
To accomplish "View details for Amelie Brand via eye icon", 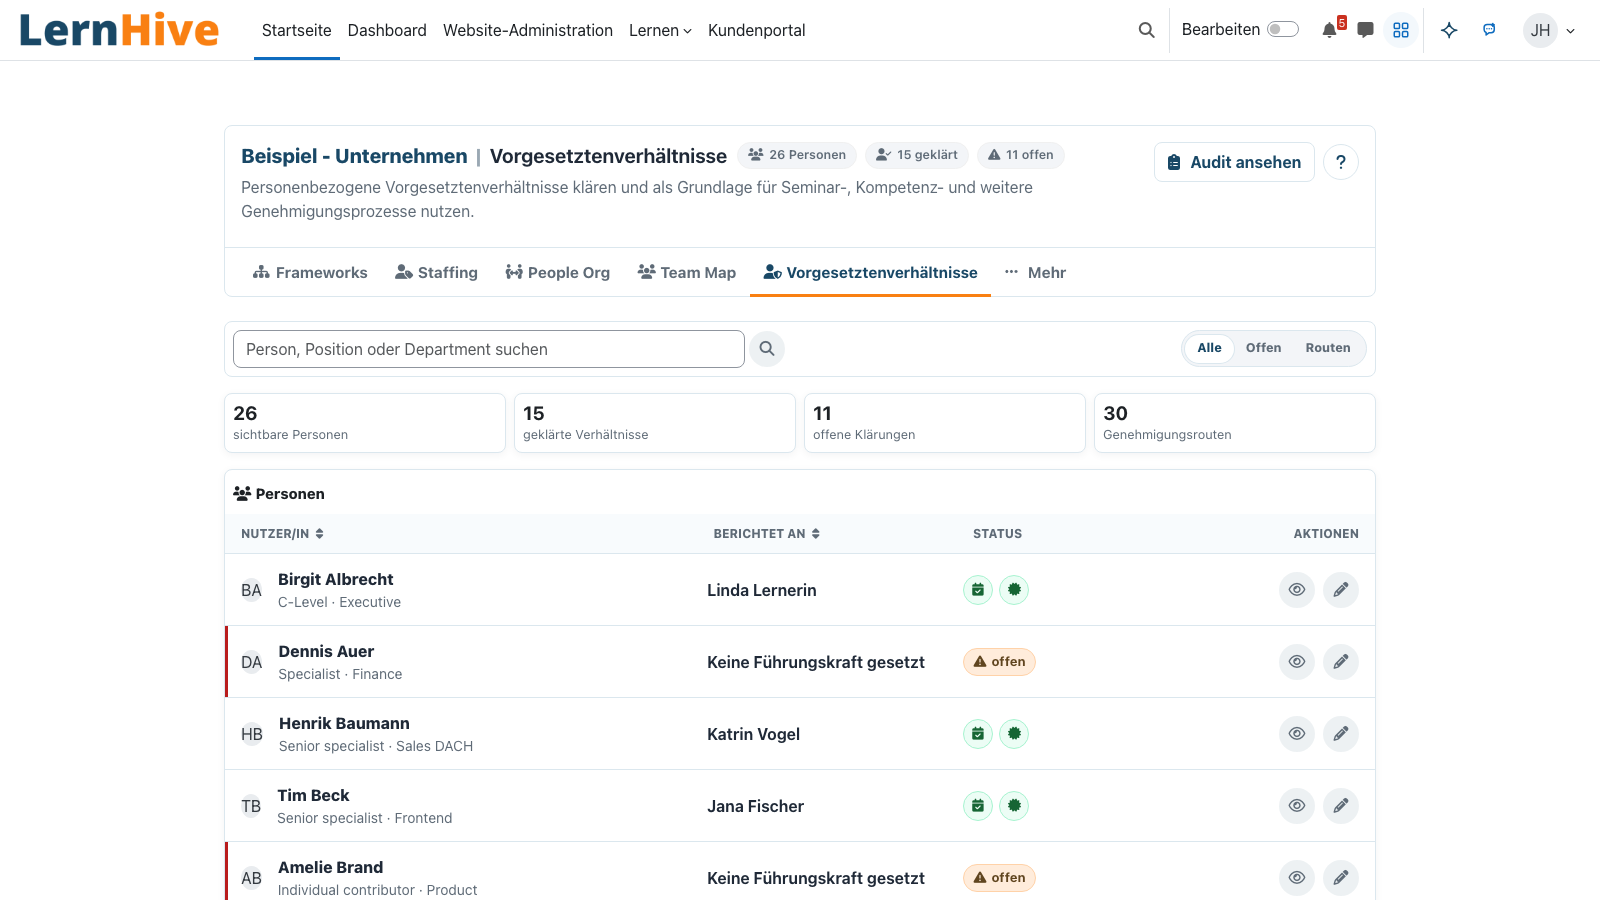I will [x=1297, y=878].
